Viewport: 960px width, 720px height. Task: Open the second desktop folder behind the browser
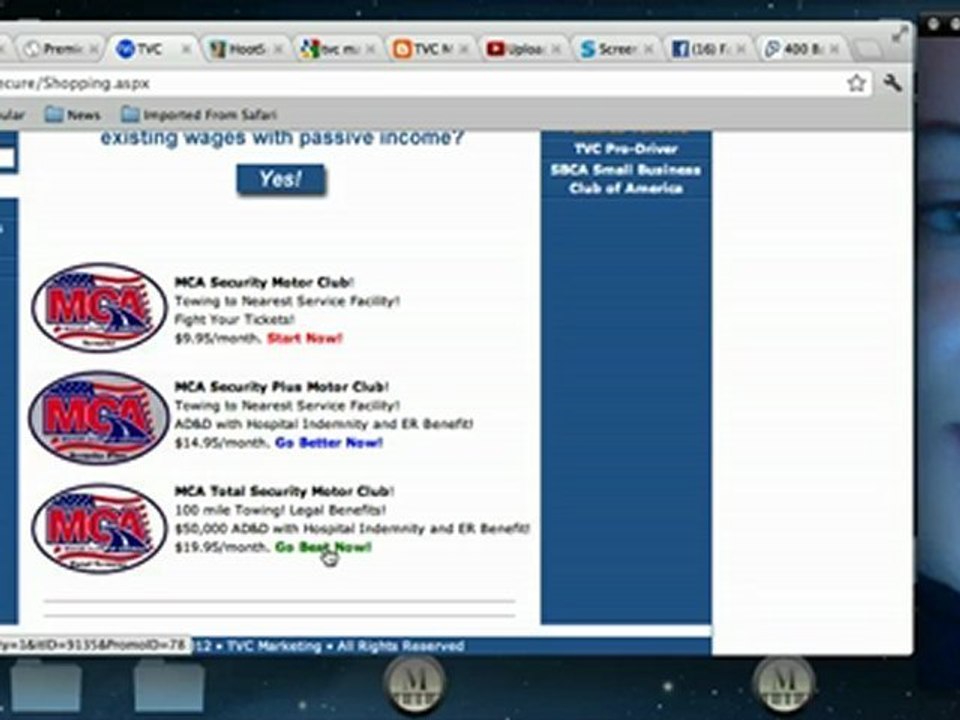pyautogui.click(x=169, y=684)
